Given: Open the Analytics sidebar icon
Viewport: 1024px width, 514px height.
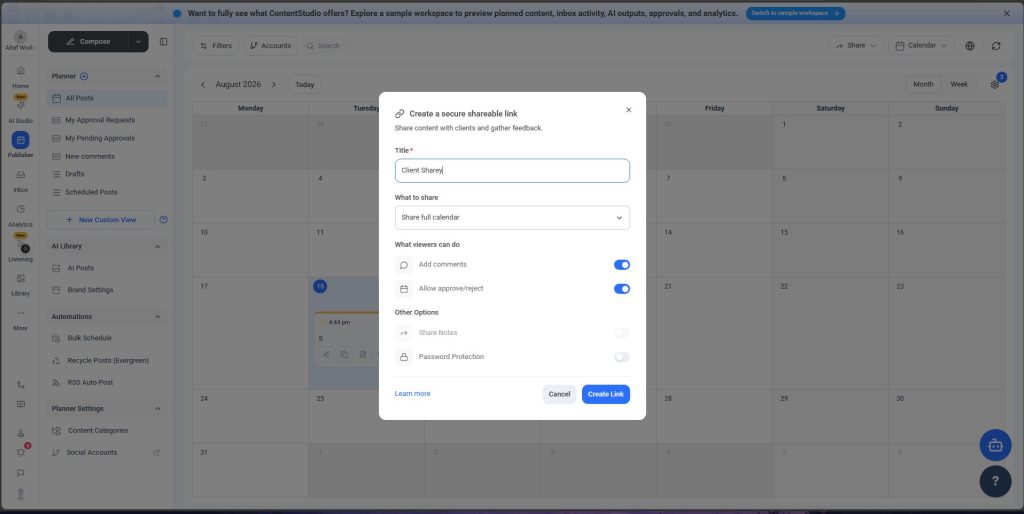Looking at the screenshot, I should [x=20, y=209].
